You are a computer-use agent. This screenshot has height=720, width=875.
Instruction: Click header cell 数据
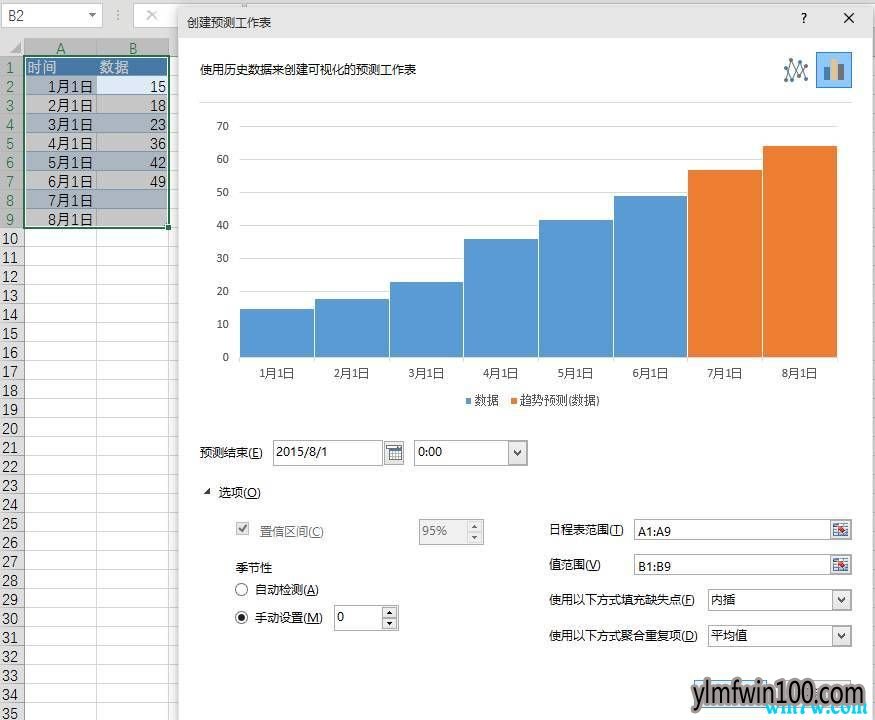[132, 67]
